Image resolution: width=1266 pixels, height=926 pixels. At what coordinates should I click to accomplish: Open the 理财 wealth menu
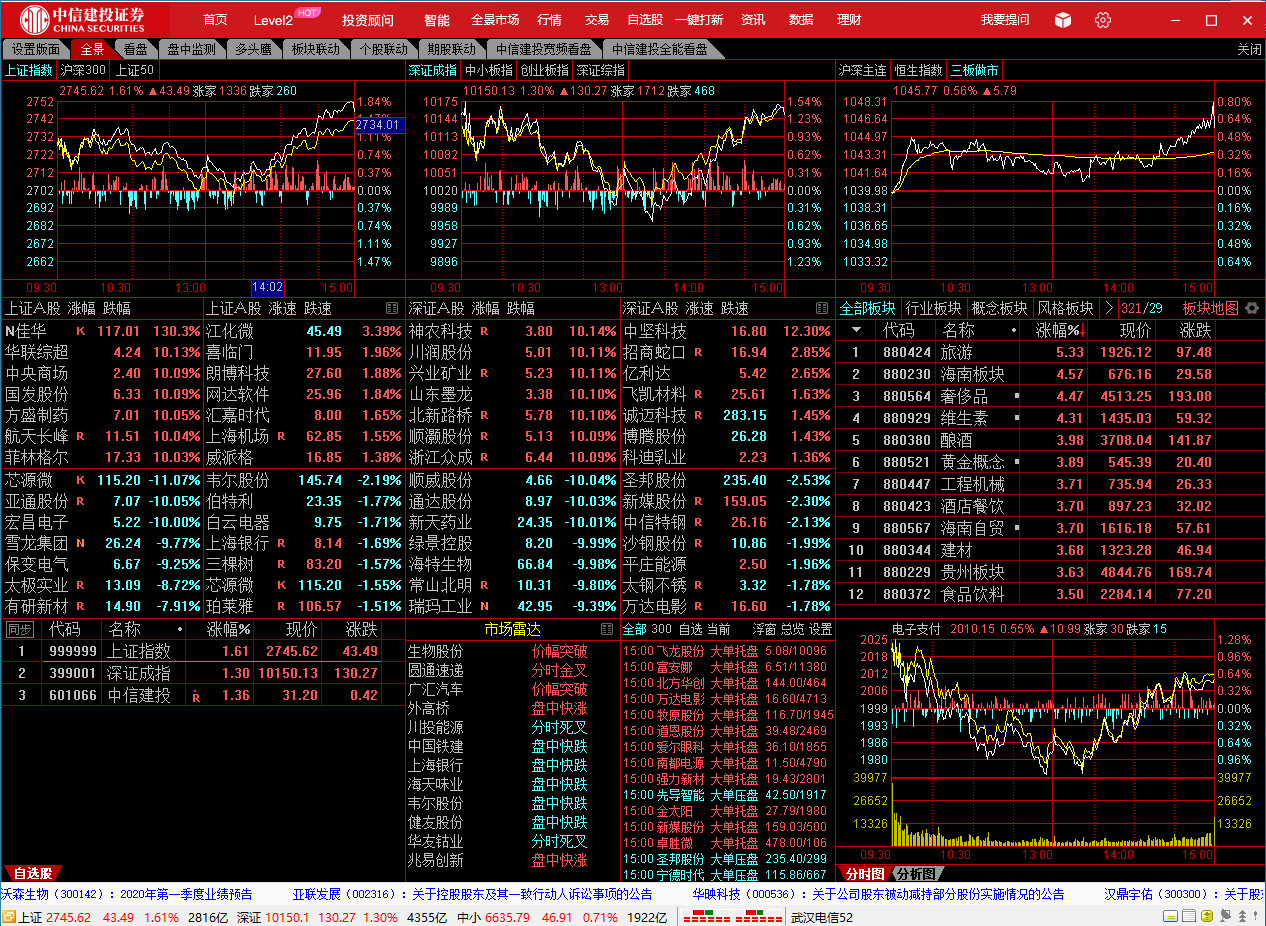849,20
